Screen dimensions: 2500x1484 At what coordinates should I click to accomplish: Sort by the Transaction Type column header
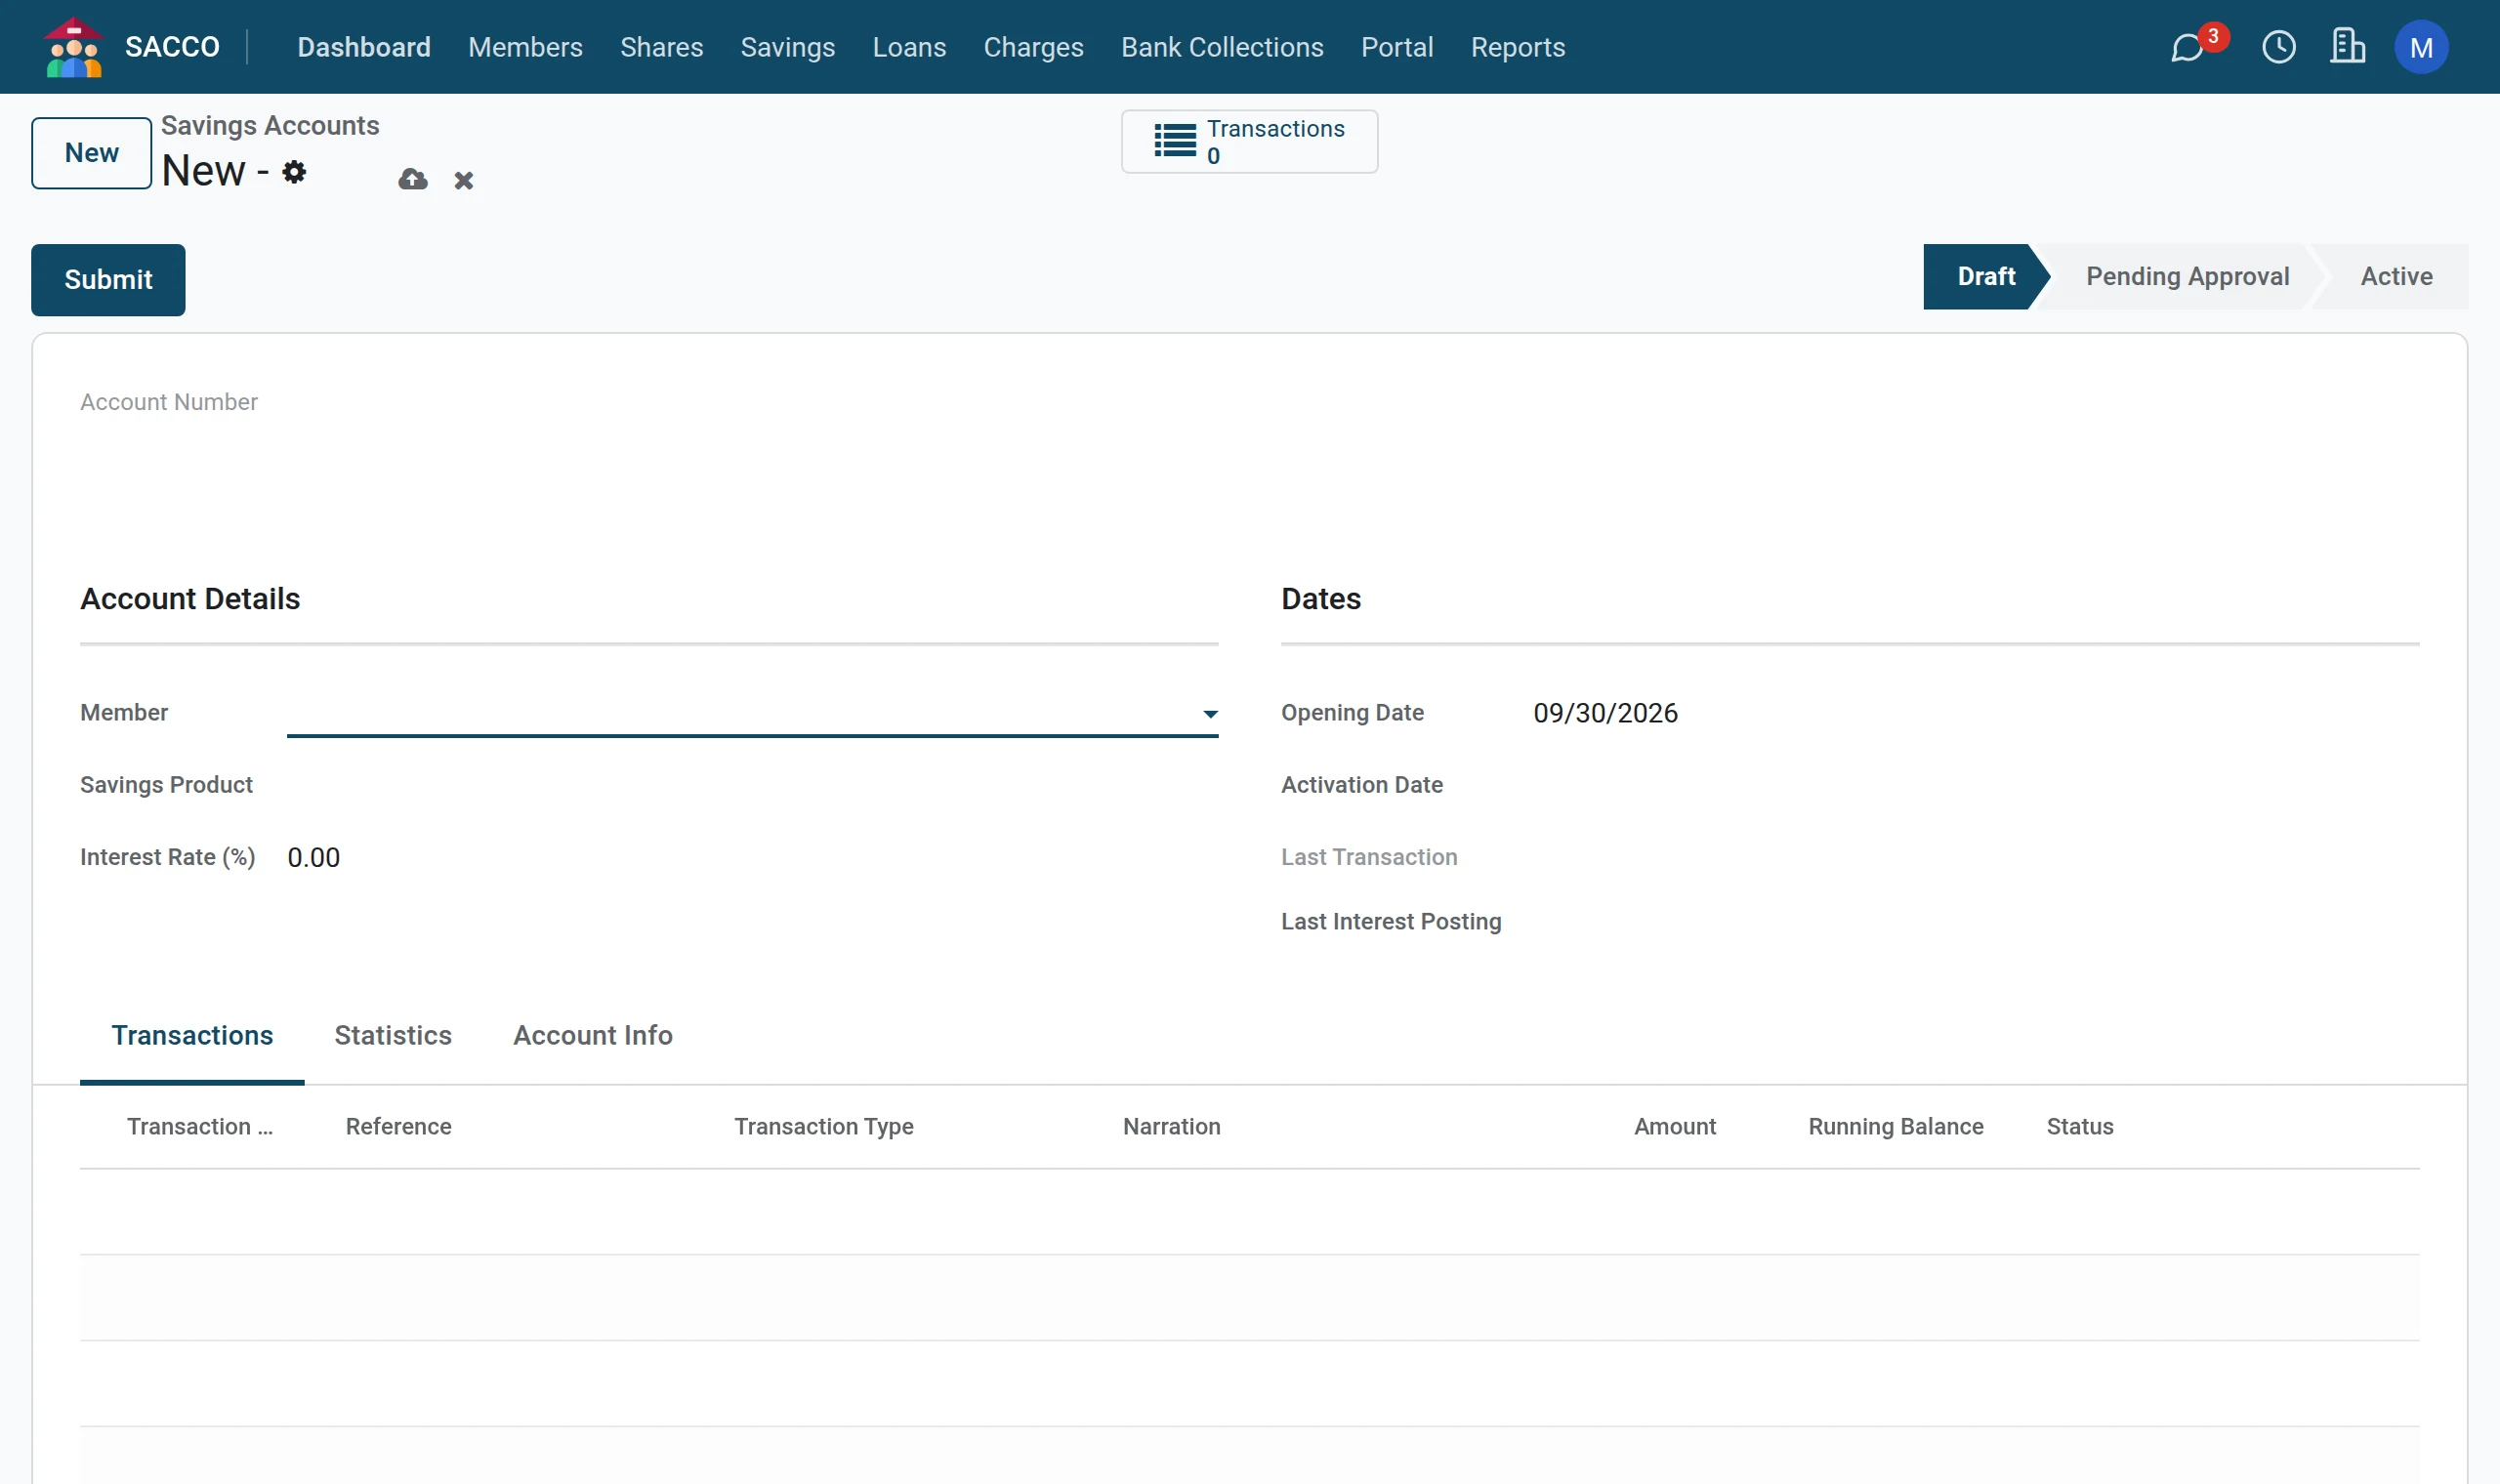824,1127
